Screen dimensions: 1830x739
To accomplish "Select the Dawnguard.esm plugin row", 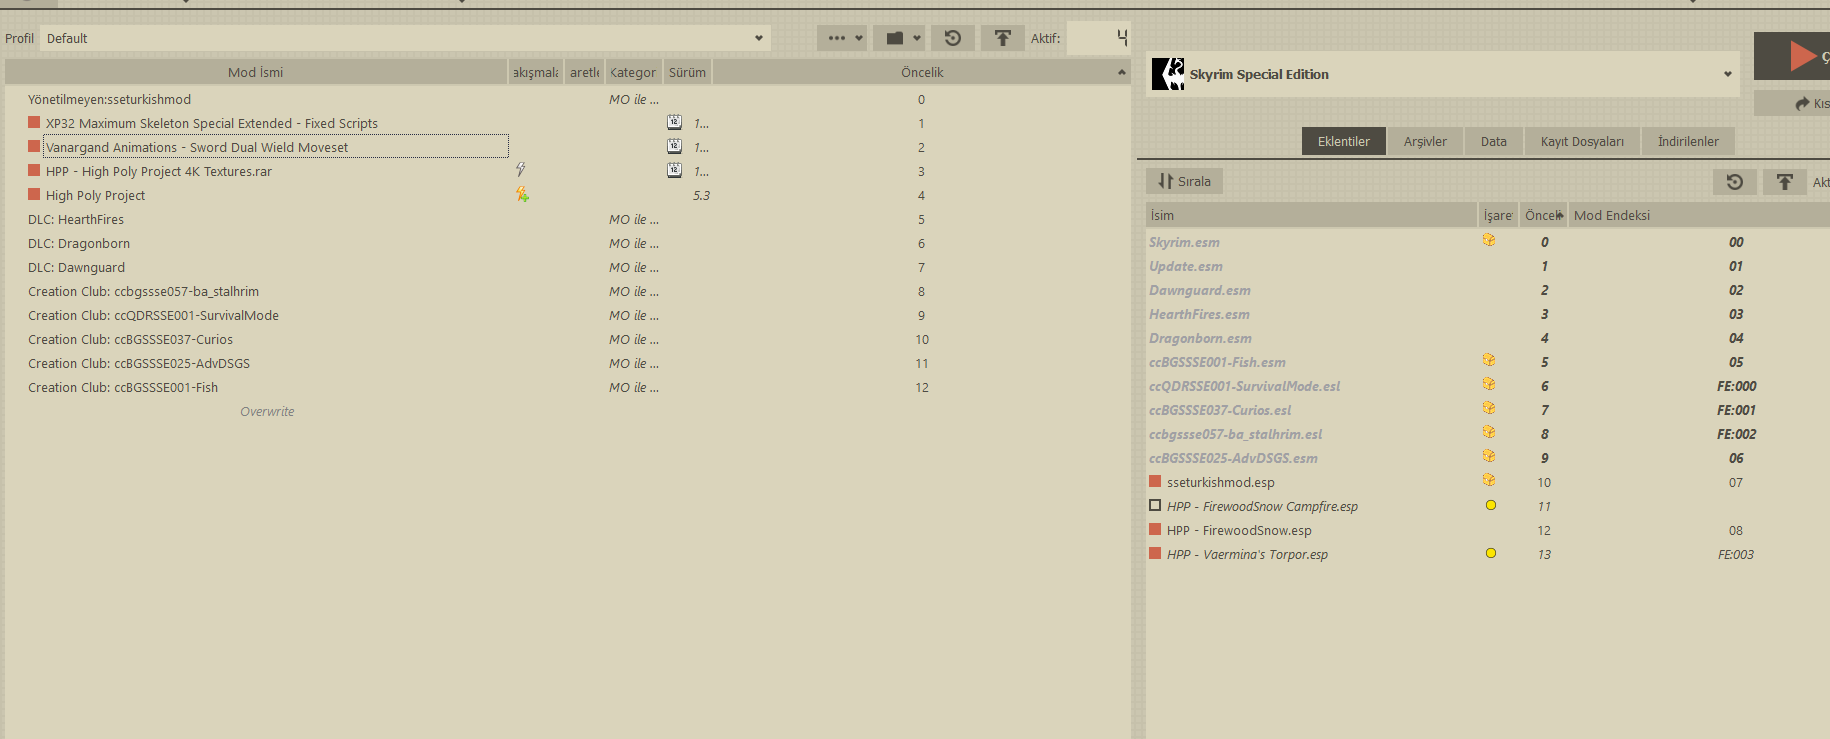I will pyautogui.click(x=1488, y=290).
